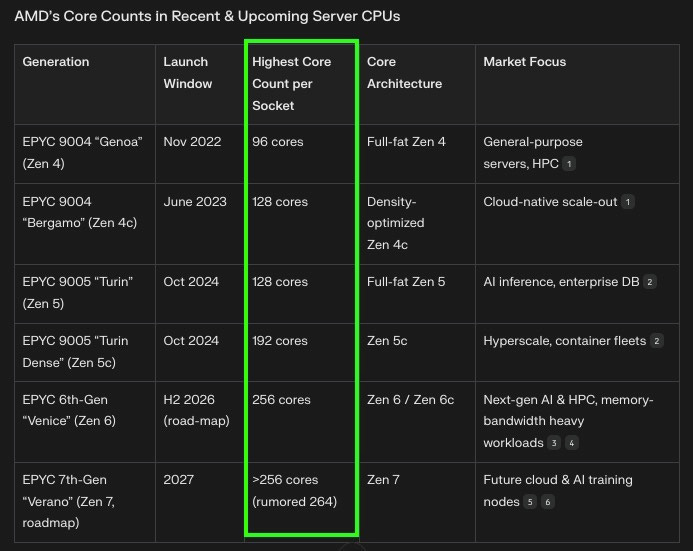Open citation 2 beside AI inference, enterprise DB
The image size is (693, 551).
[650, 282]
